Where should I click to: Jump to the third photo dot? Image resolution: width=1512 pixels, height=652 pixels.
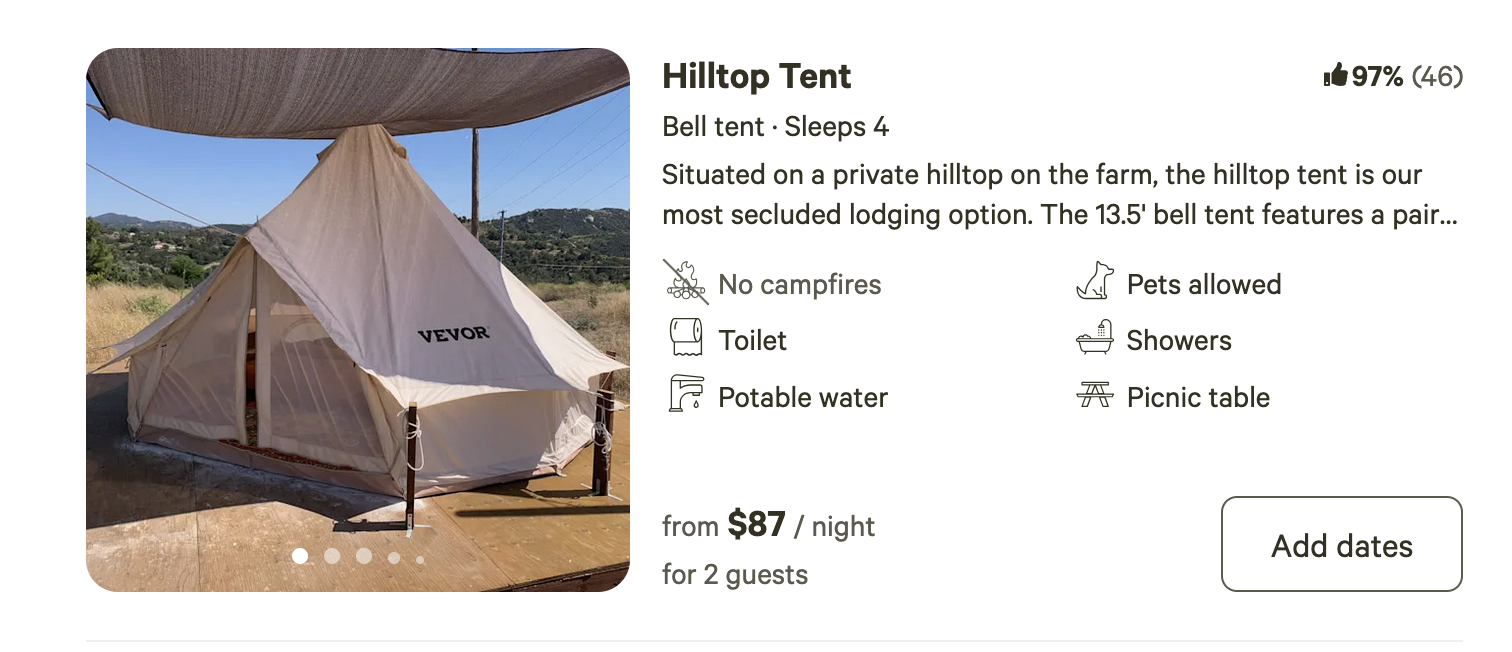tap(364, 556)
